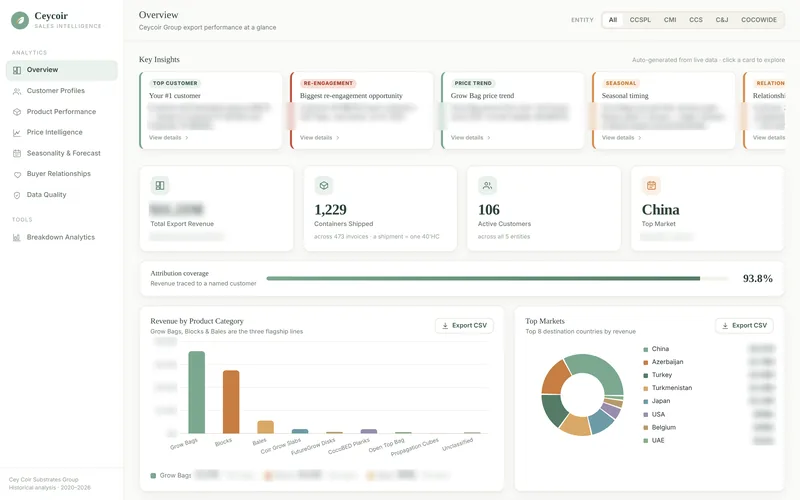Click the Product Performance box icon

[x=17, y=112]
